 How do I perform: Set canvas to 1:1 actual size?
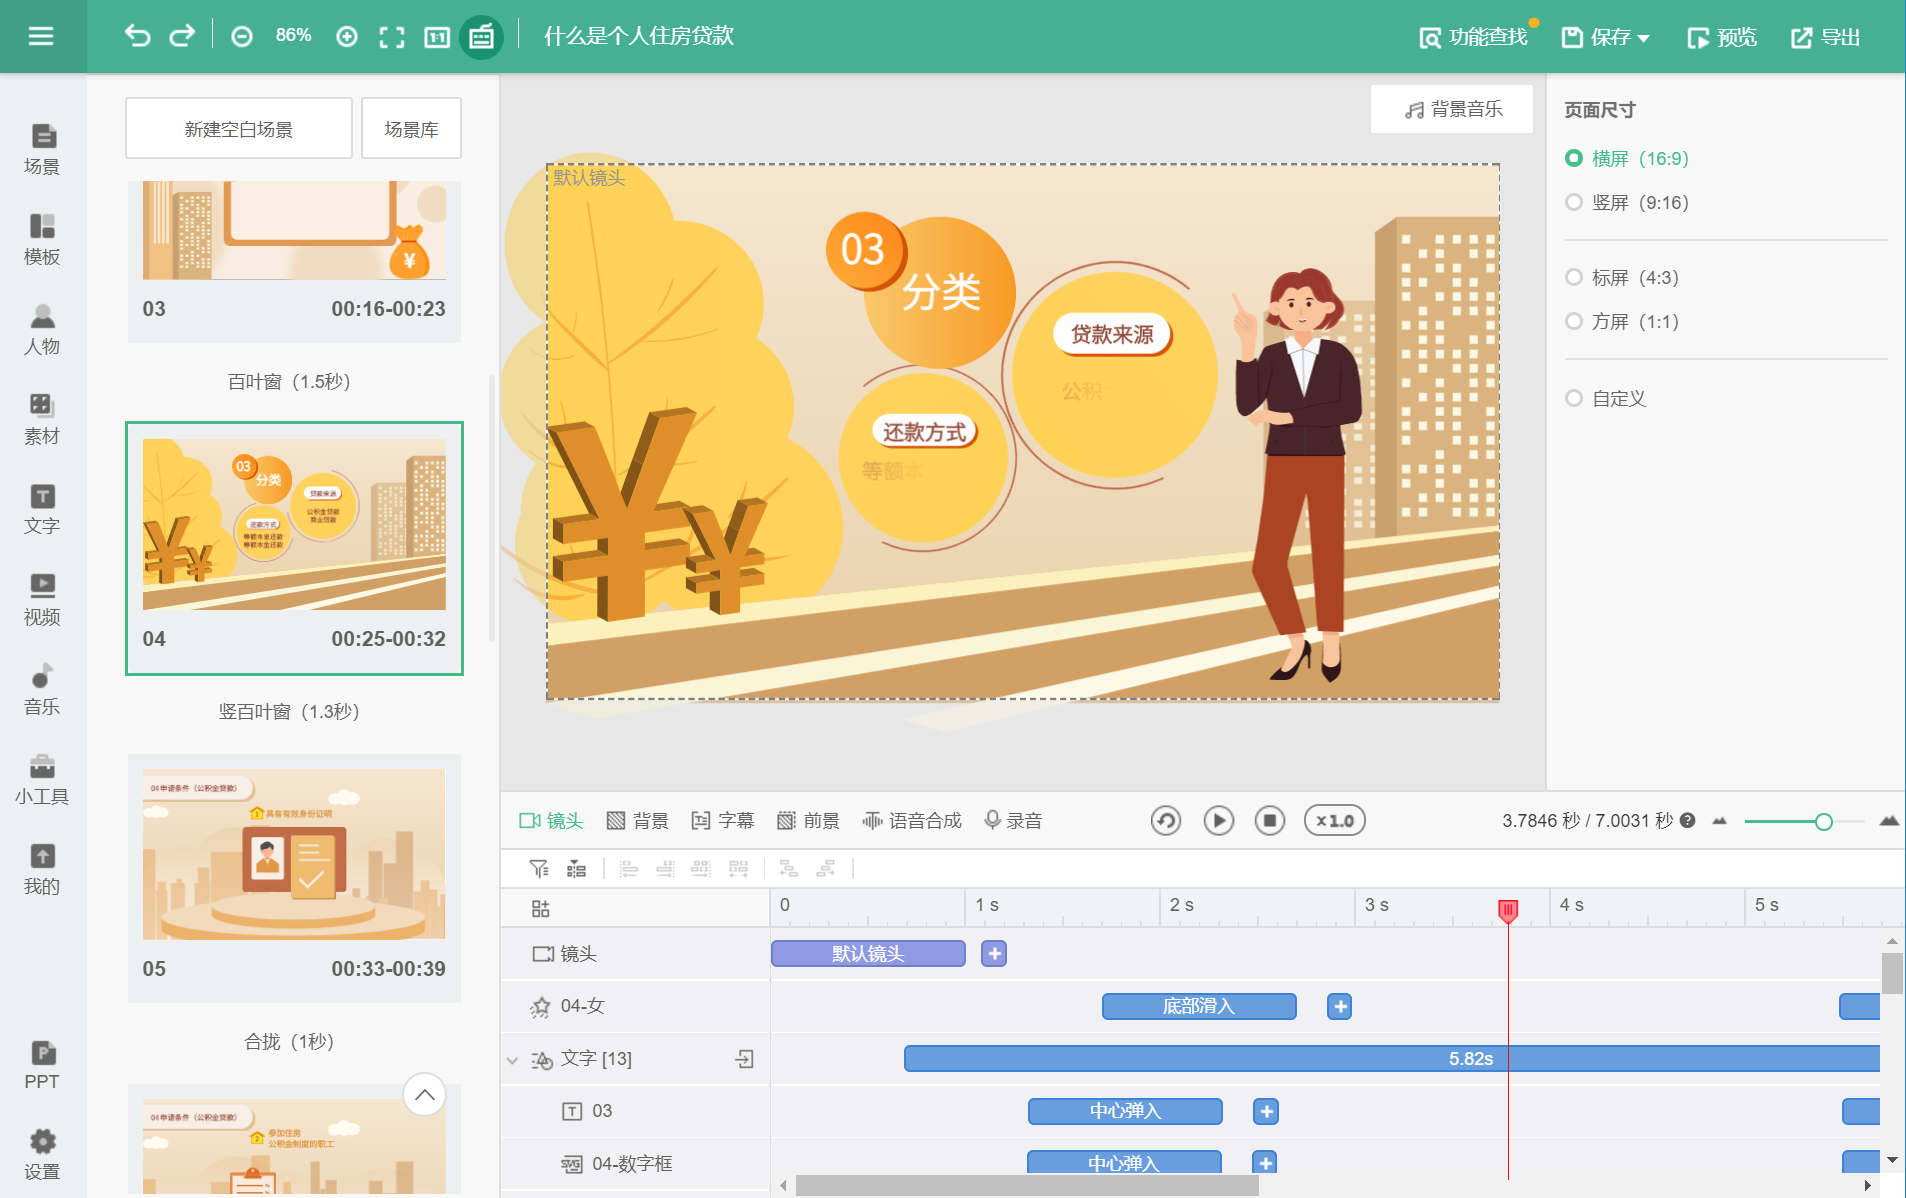437,37
